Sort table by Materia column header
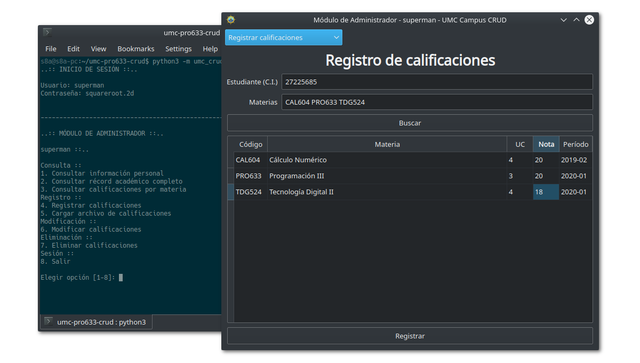Screen dimensions: 640x363 pos(387,144)
